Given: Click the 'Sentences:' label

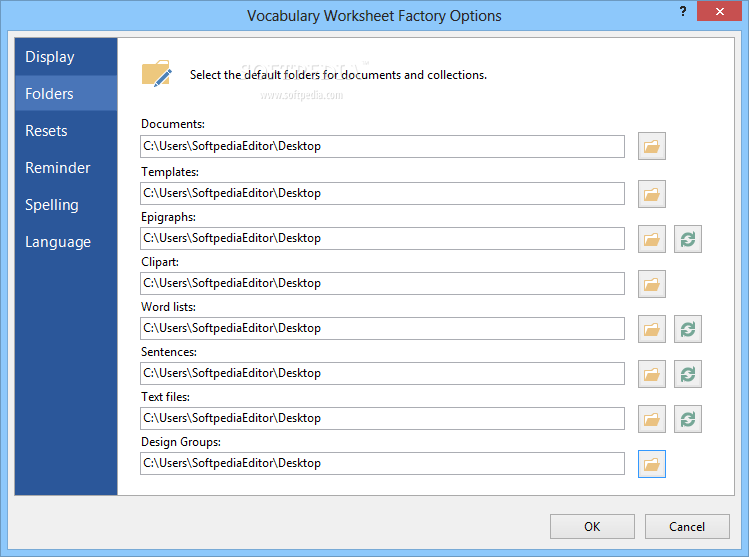Looking at the screenshot, I should click(169, 352).
